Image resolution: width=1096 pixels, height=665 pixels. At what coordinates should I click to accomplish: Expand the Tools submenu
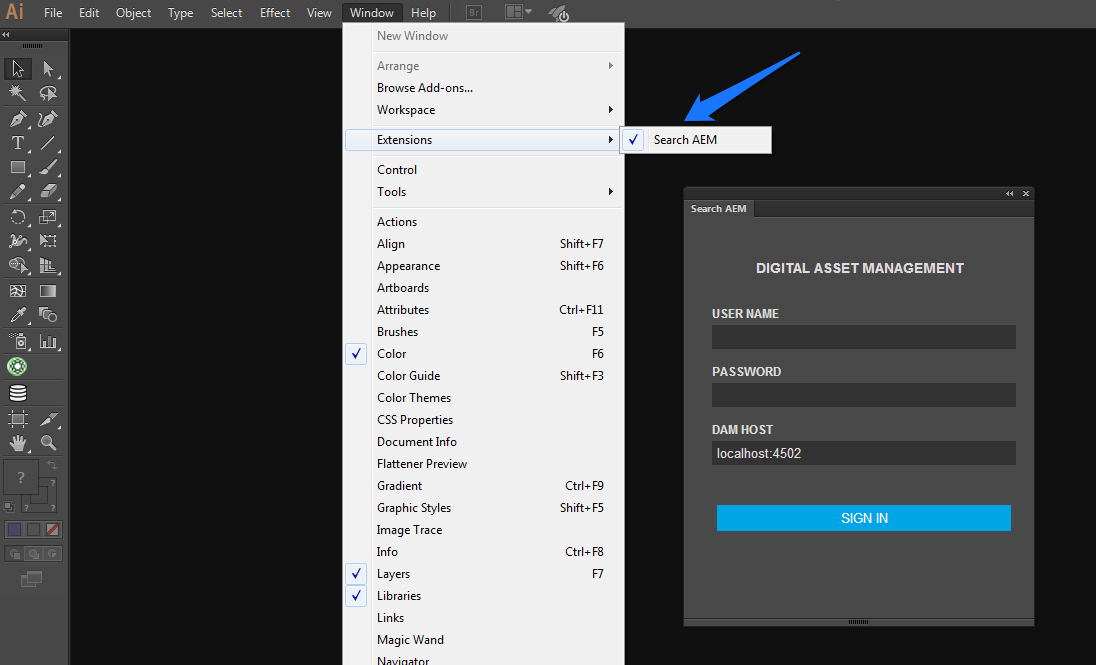click(484, 192)
